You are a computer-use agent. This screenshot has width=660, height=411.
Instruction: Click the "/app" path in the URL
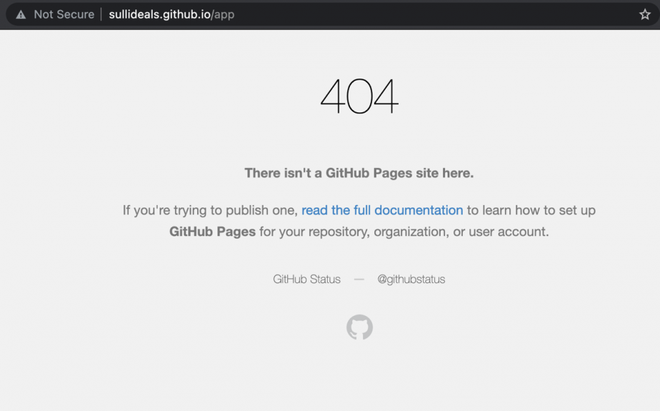[223, 15]
